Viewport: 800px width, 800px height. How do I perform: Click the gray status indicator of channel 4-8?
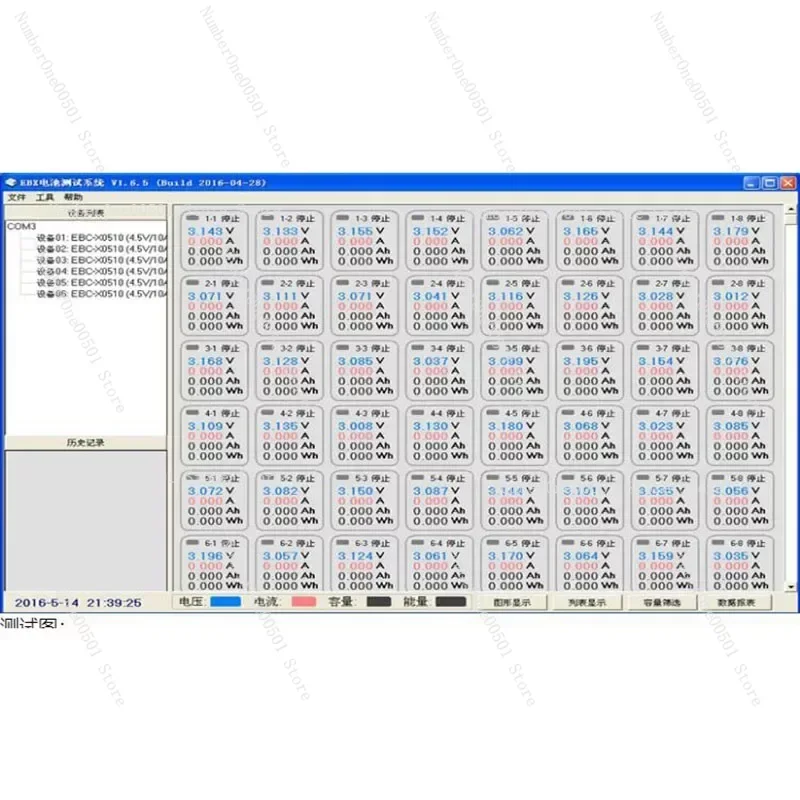click(718, 412)
